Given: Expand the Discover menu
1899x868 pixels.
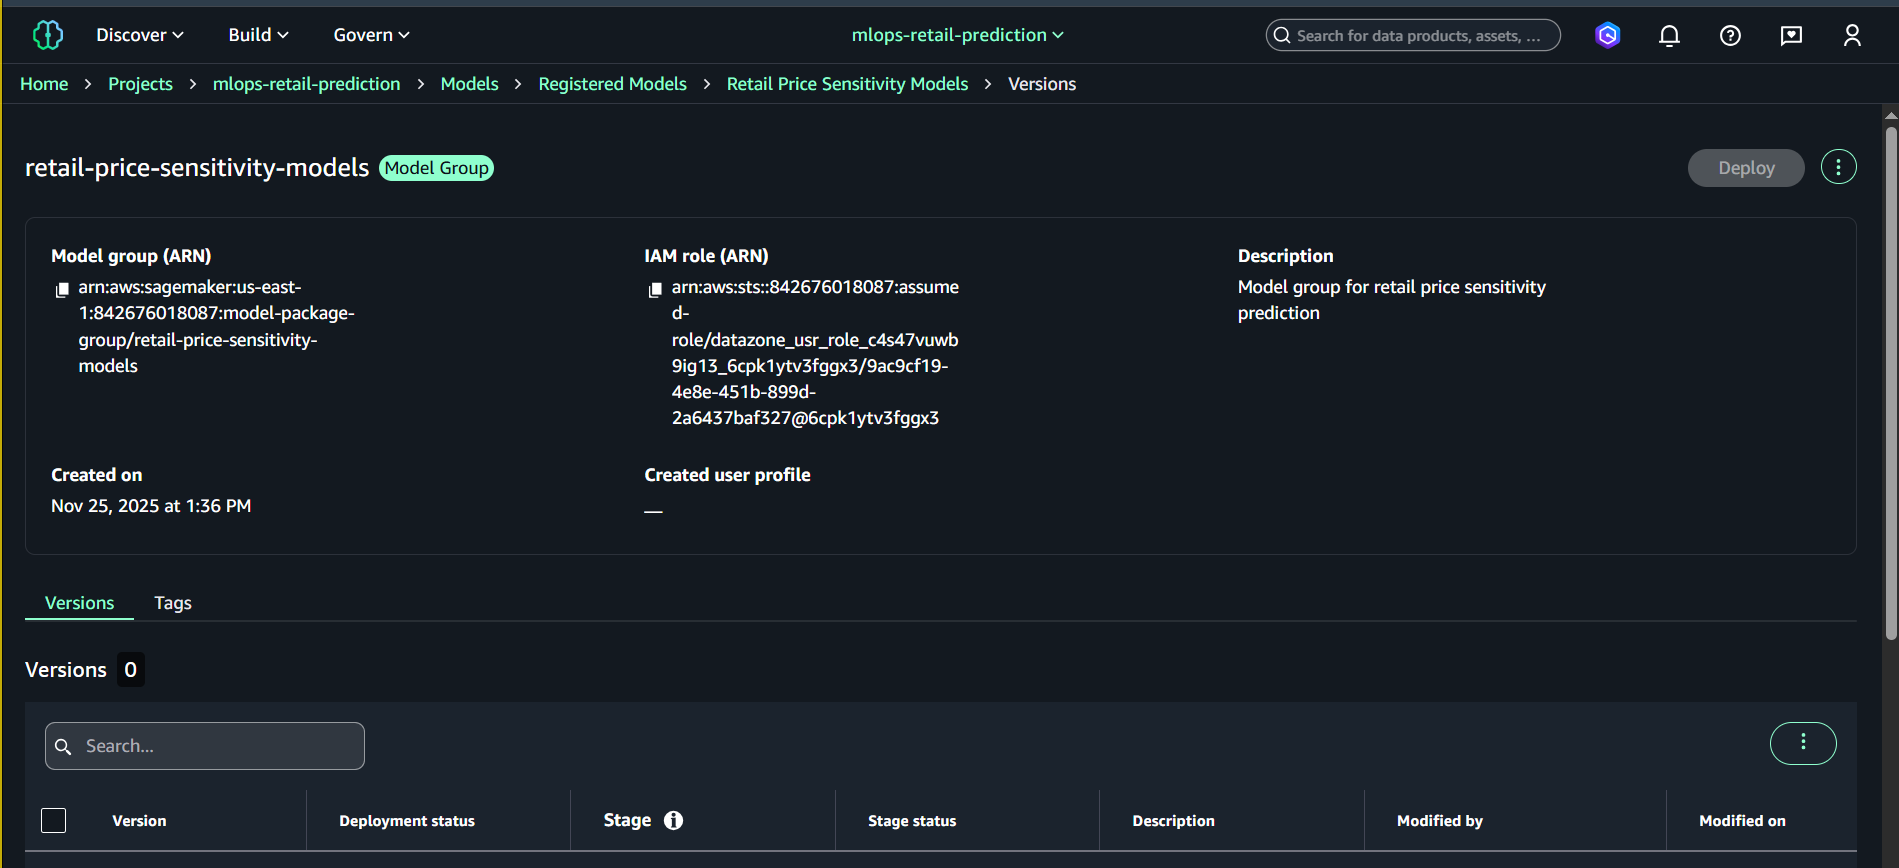Looking at the screenshot, I should (x=140, y=35).
